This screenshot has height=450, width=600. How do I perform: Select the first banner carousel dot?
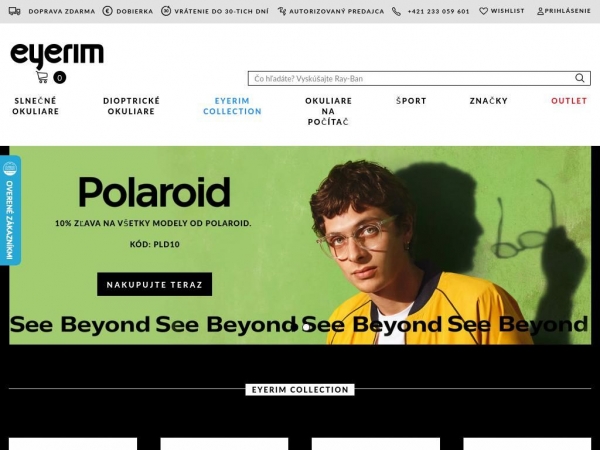[x=294, y=327]
